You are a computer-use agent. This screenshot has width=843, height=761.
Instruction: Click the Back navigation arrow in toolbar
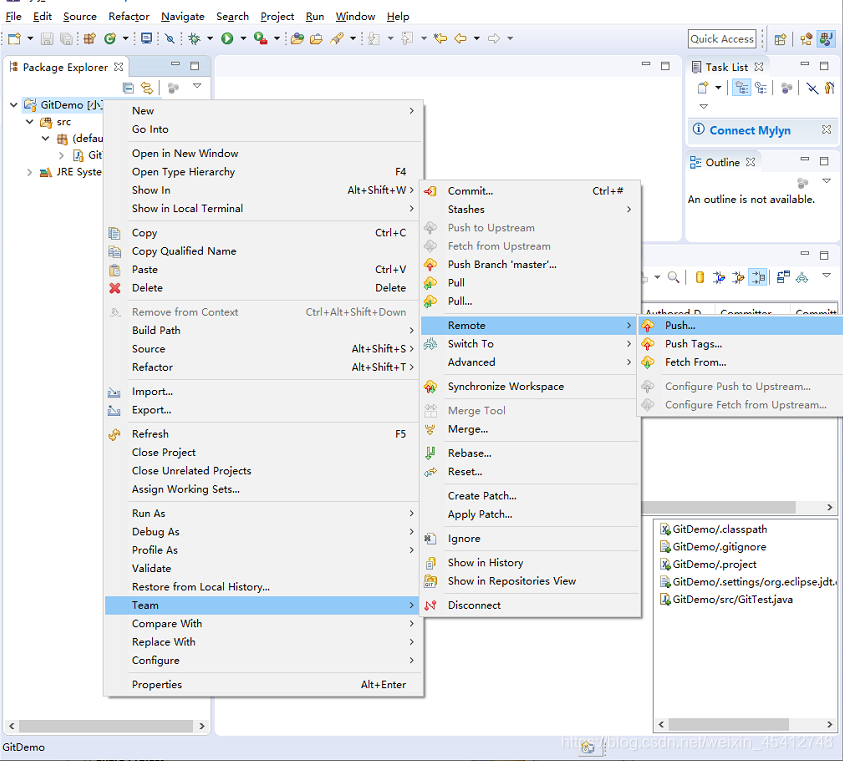(460, 38)
